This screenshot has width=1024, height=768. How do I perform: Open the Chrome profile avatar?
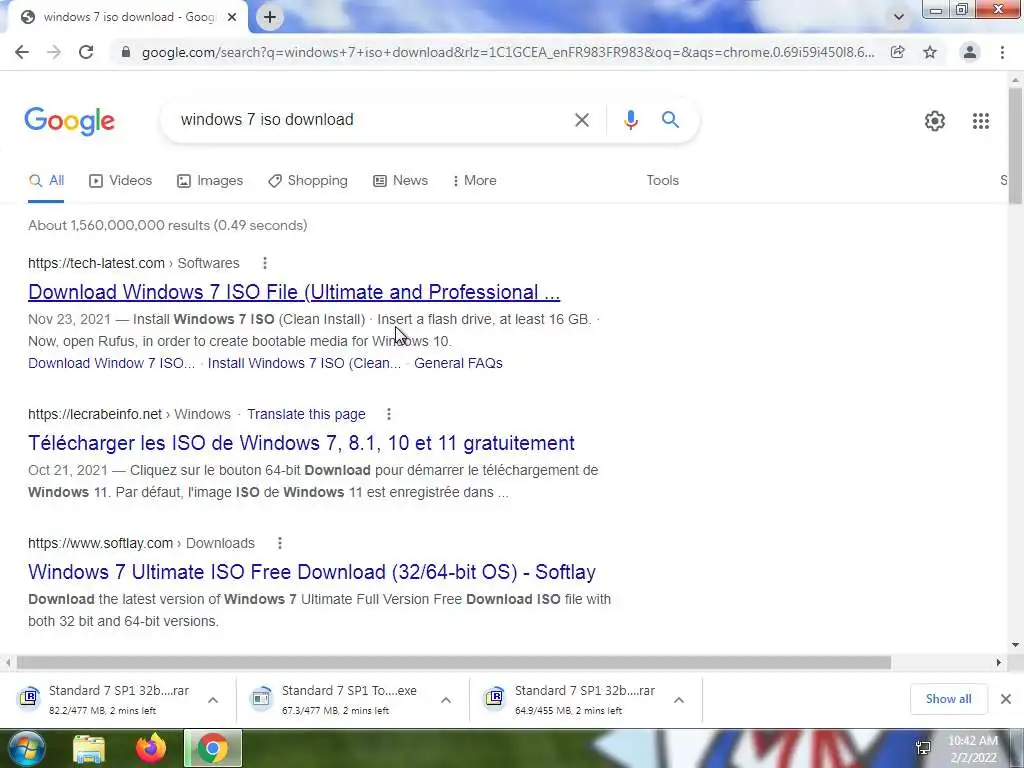(970, 52)
